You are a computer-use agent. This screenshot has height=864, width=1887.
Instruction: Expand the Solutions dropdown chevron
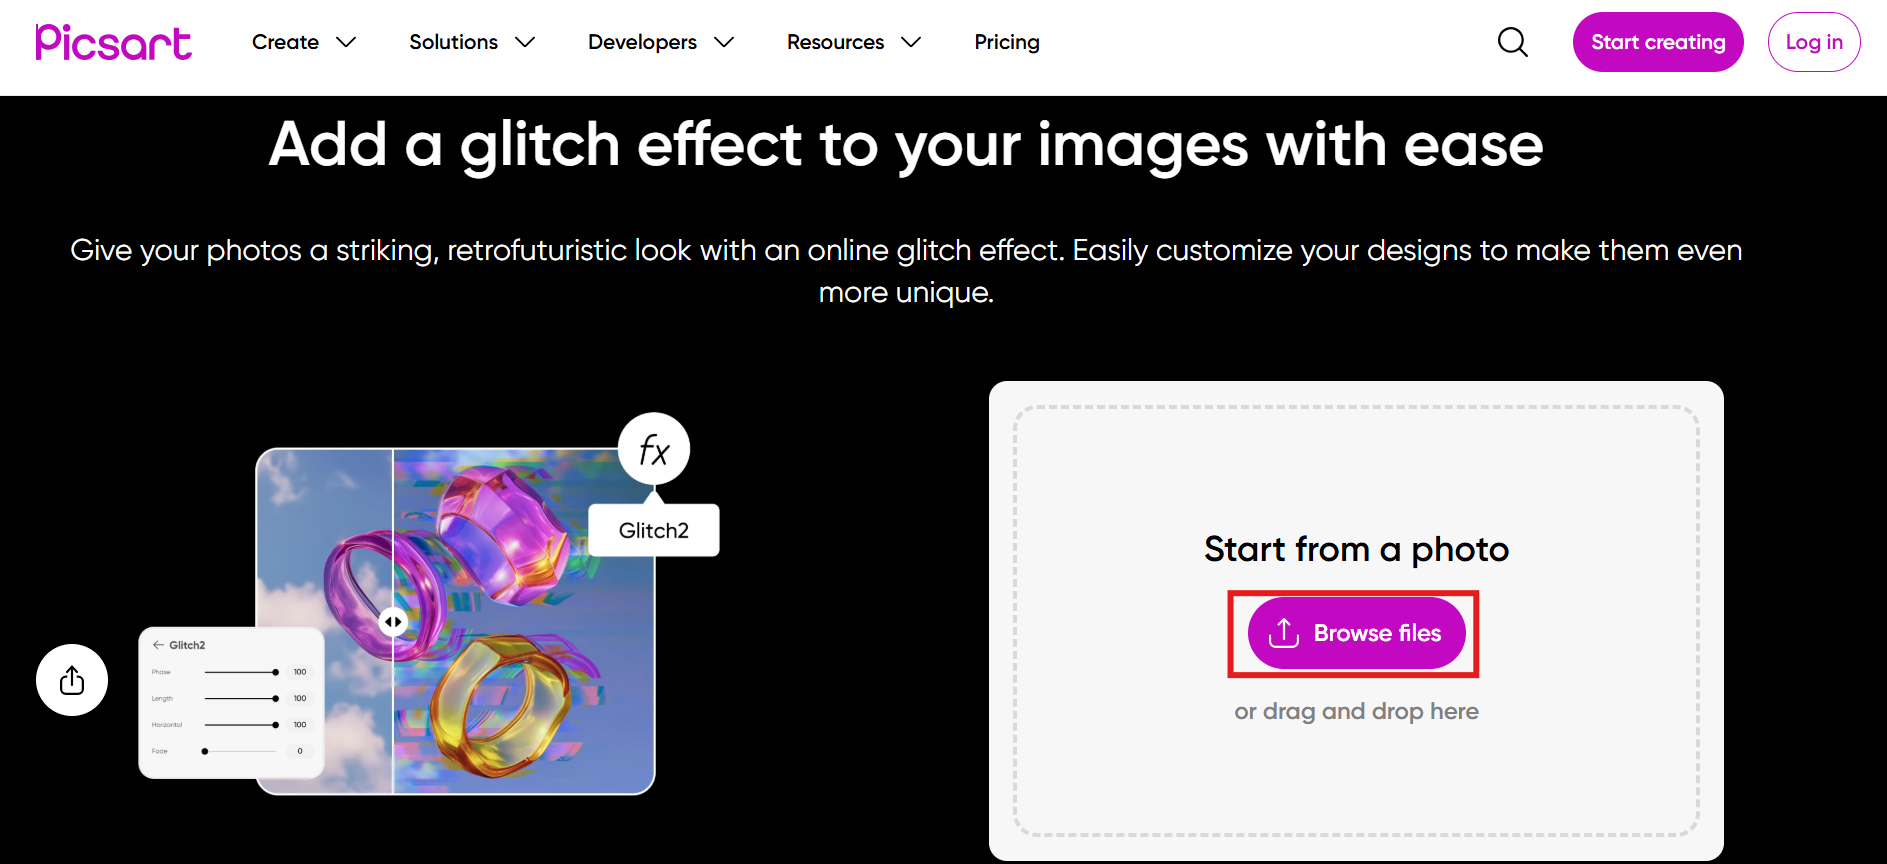click(x=525, y=42)
